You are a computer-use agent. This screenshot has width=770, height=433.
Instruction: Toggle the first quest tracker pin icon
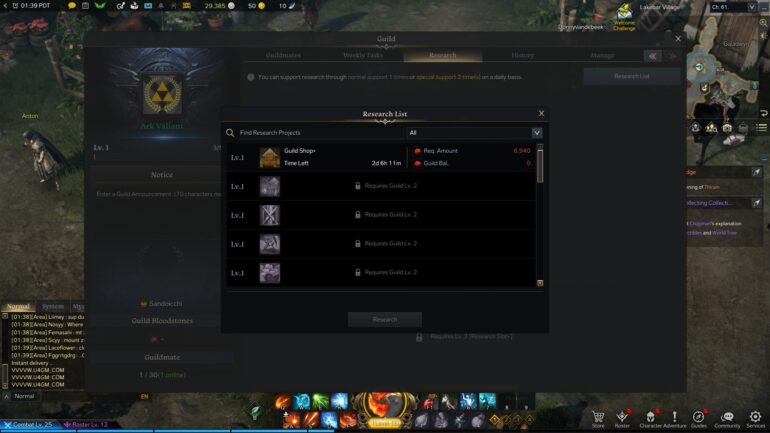(756, 172)
